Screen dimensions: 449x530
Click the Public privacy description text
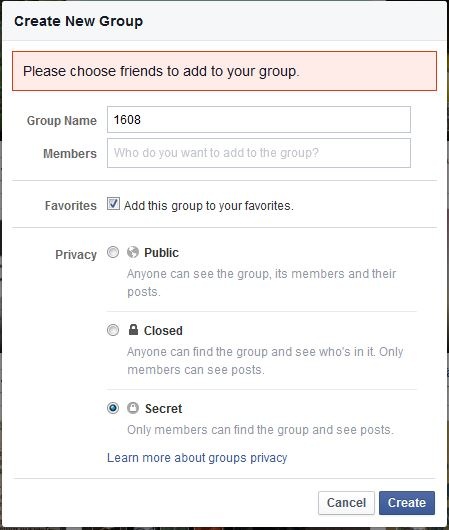click(261, 283)
